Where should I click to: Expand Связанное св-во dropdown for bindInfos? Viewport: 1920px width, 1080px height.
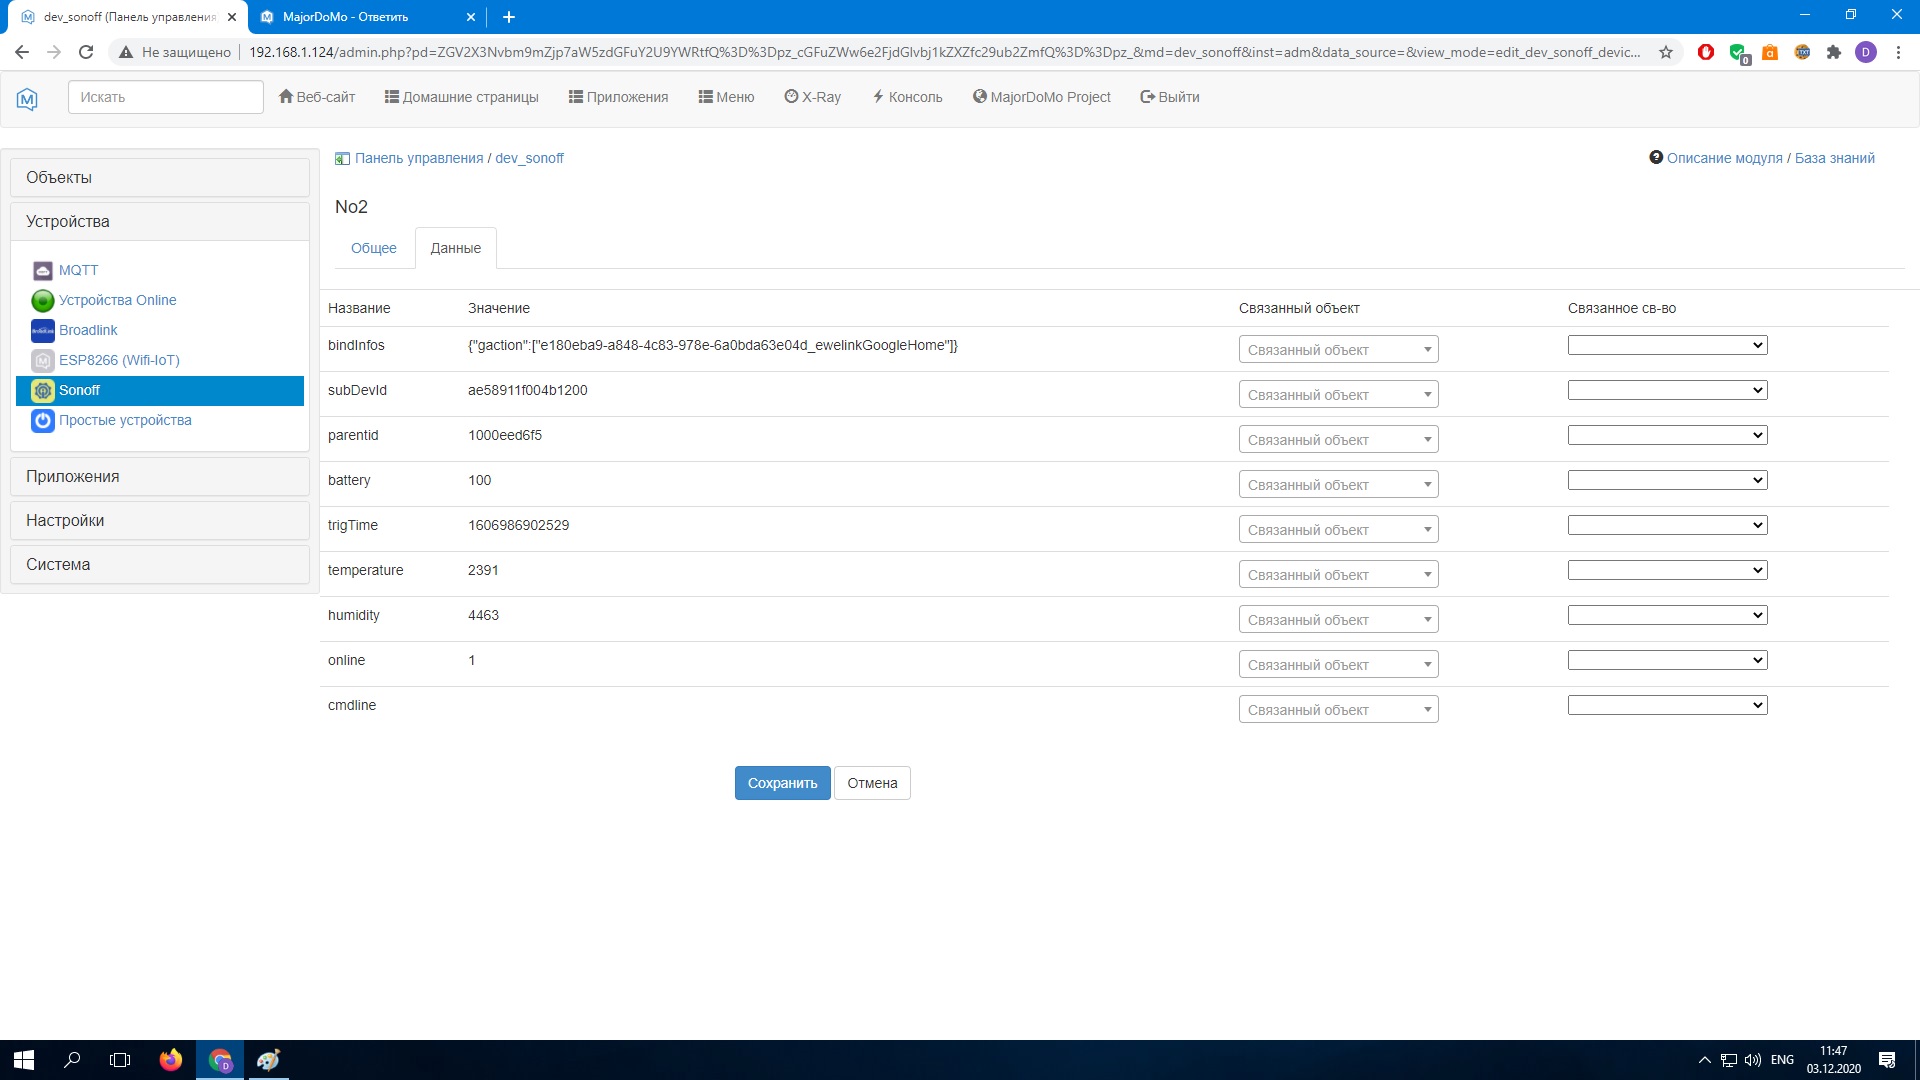pos(1667,345)
